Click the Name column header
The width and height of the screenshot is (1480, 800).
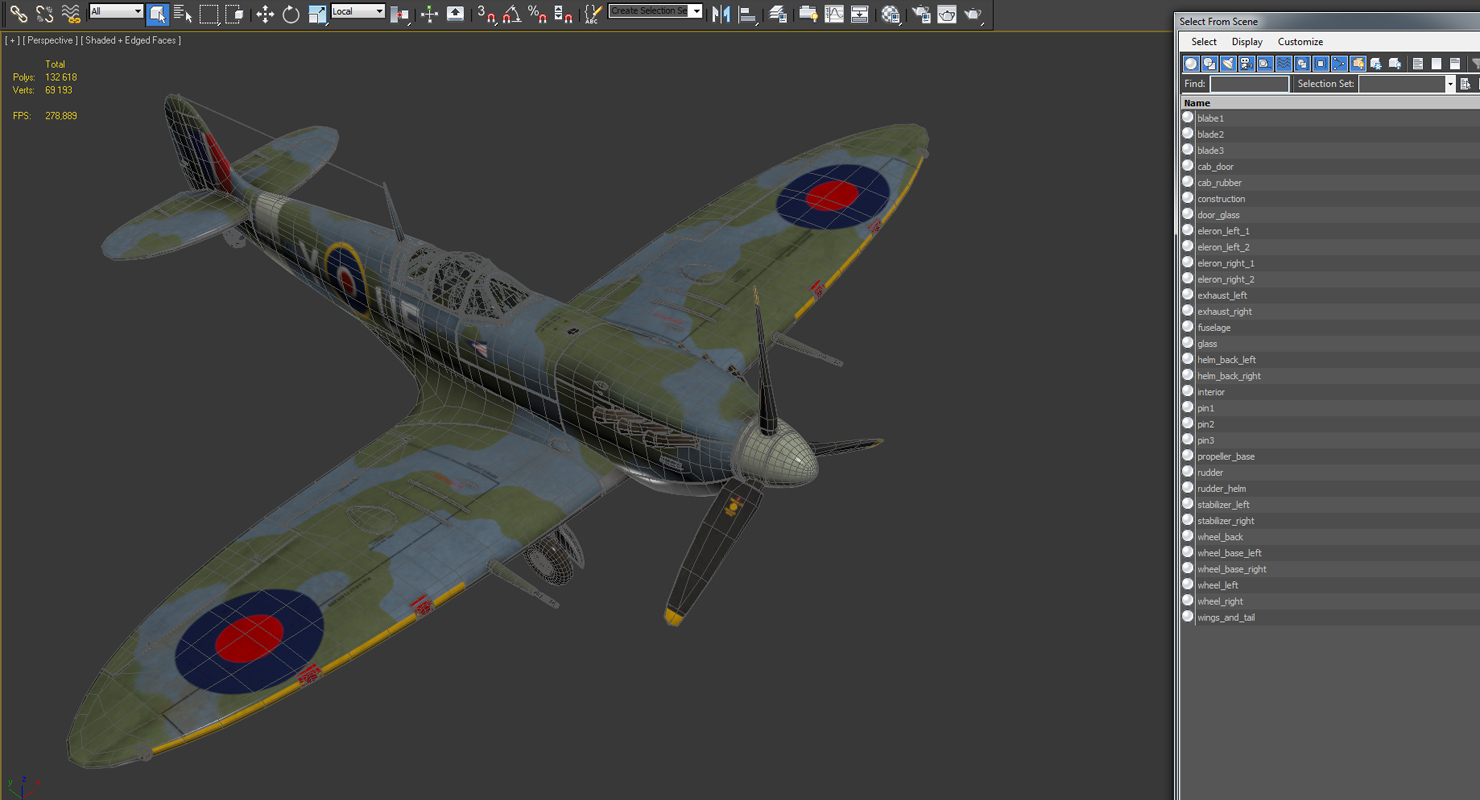coord(1330,103)
